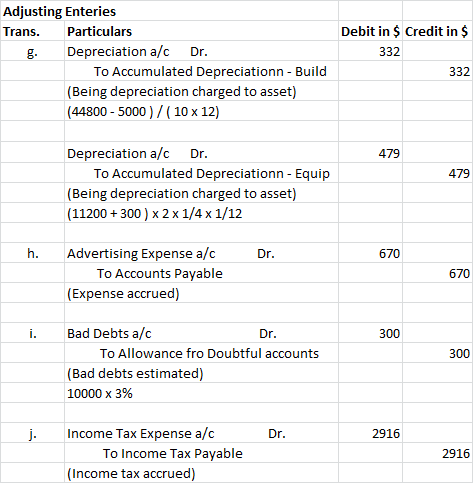The image size is (473, 483).
Task: Select the 'Credit in $' header cell
Action: point(437,31)
